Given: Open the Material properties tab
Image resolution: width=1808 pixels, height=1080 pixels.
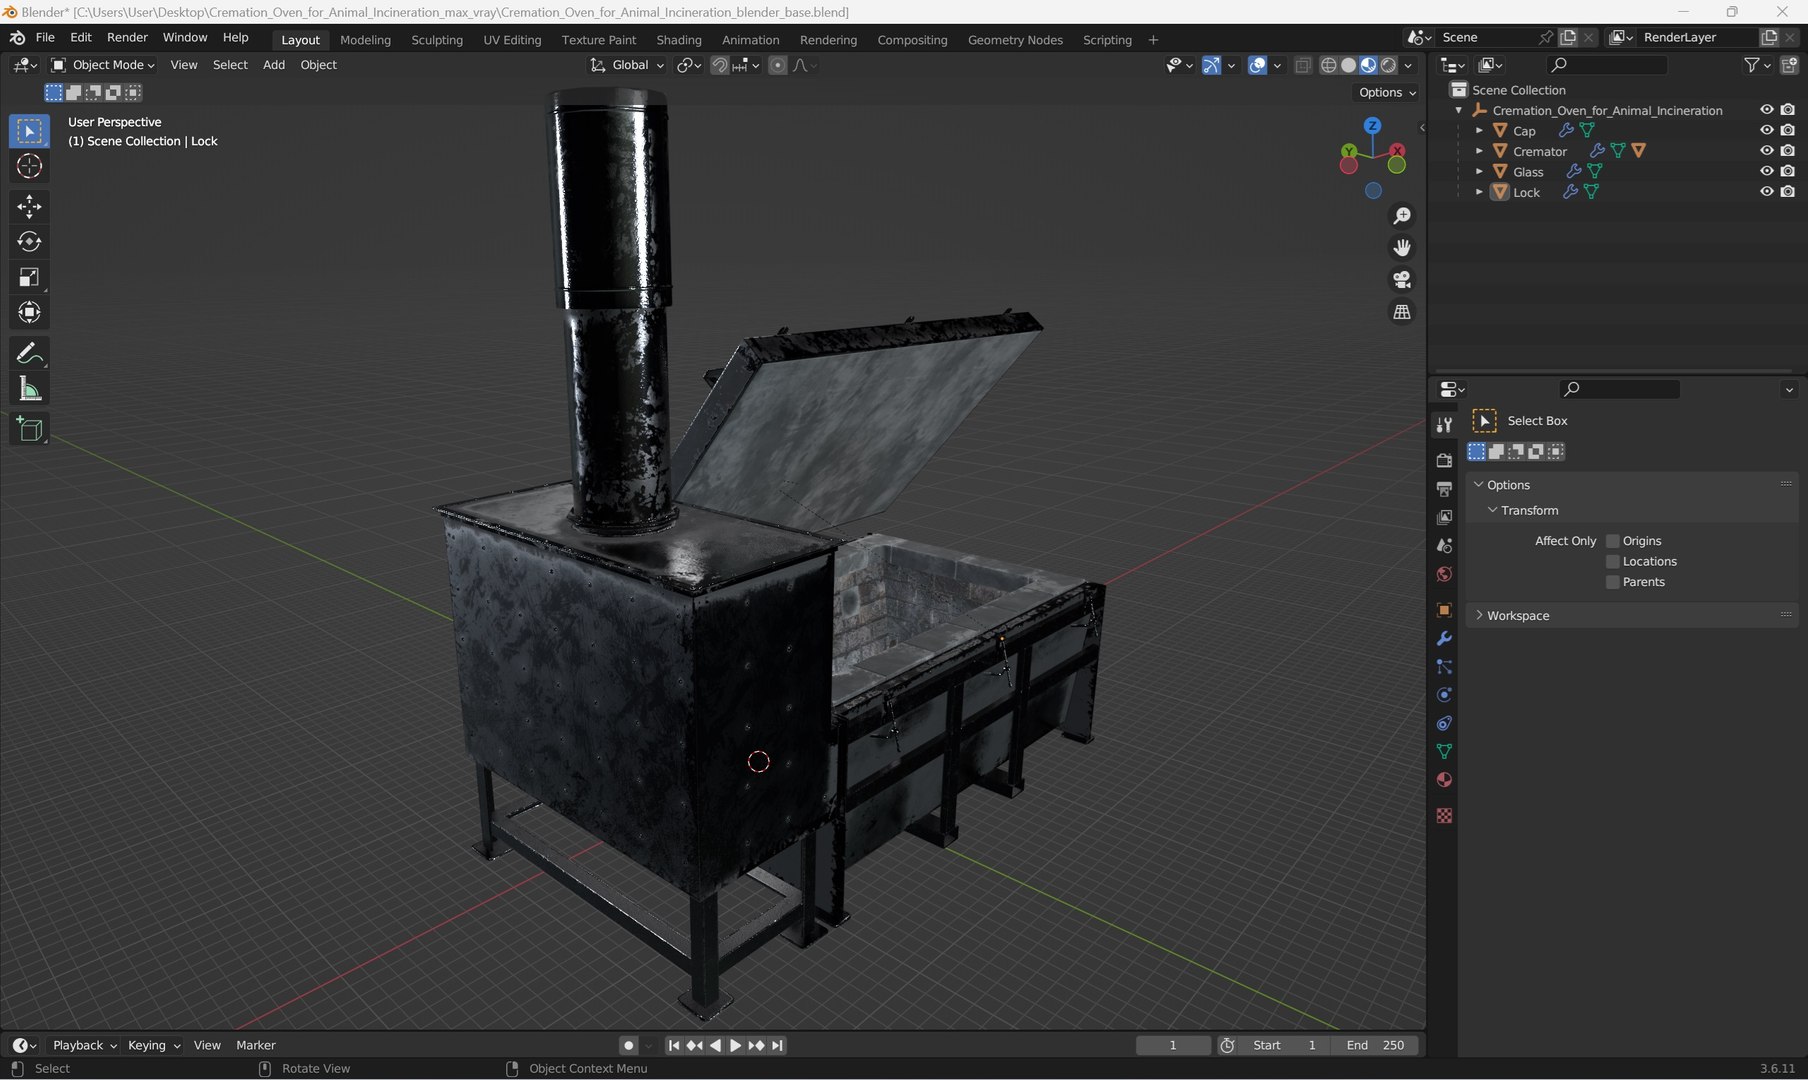Looking at the screenshot, I should click(1444, 780).
